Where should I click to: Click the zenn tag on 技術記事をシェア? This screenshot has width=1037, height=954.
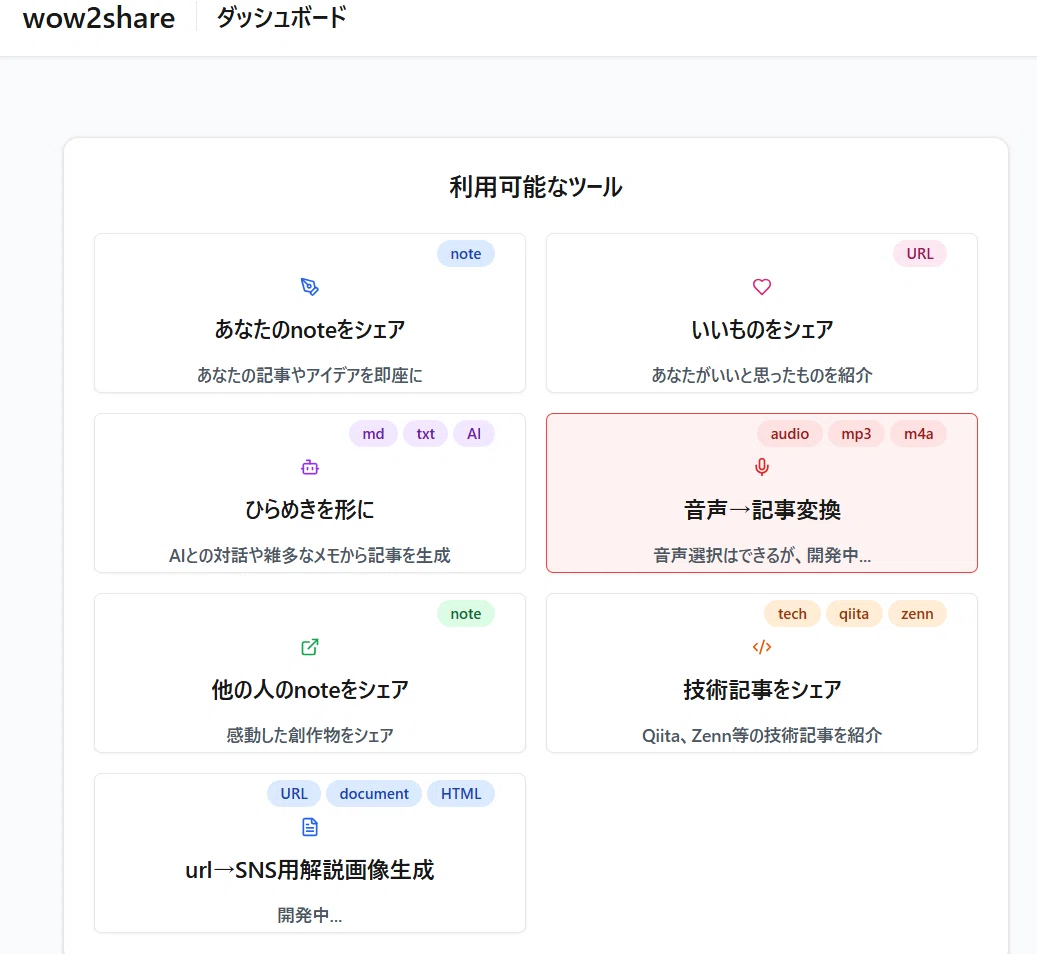(x=917, y=614)
